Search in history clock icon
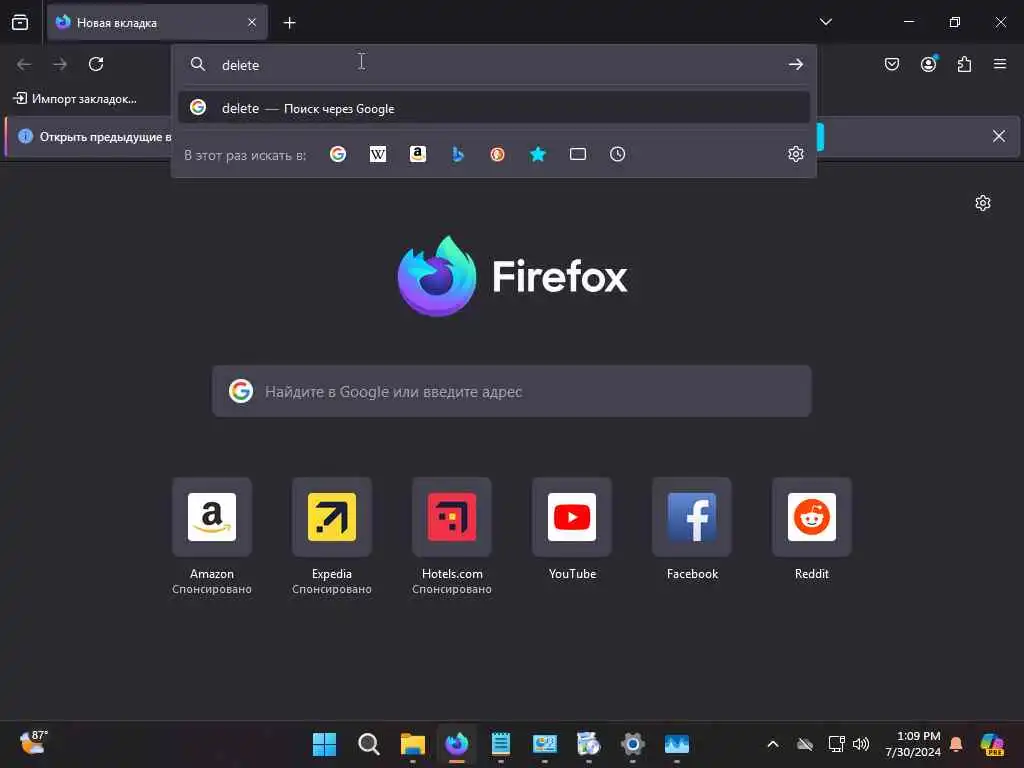The image size is (1024, 768). pyautogui.click(x=617, y=154)
